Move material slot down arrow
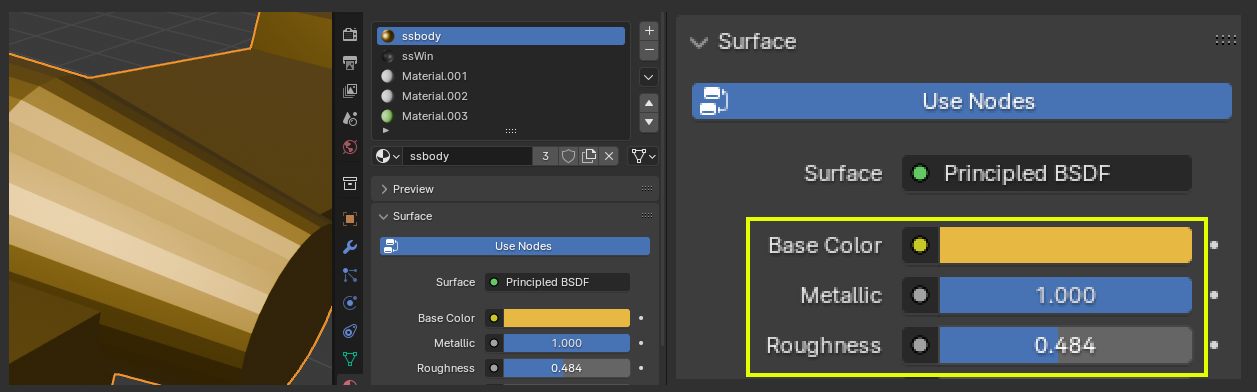 tap(649, 122)
